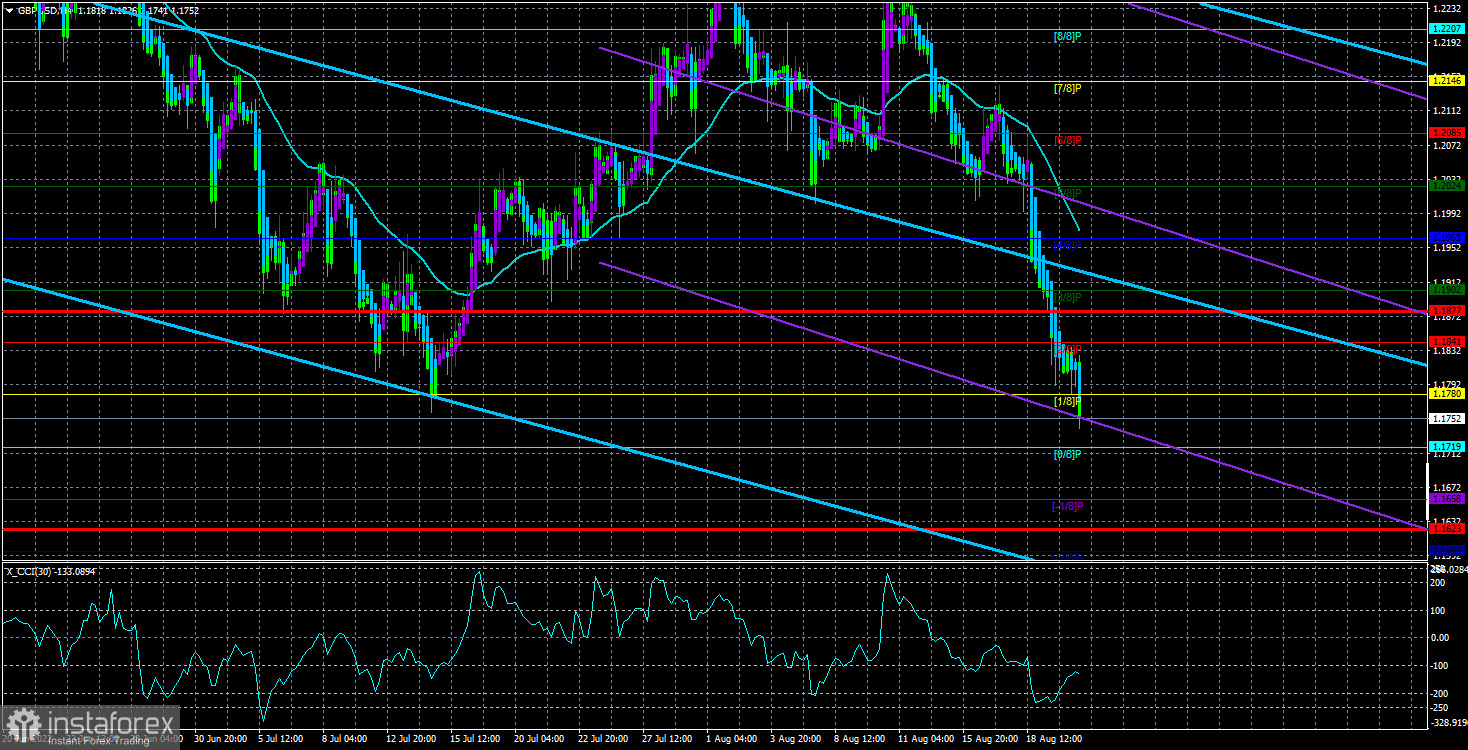Open the chart menu triangle beside GBPUSD
This screenshot has height=750, width=1468.
[x=9, y=10]
